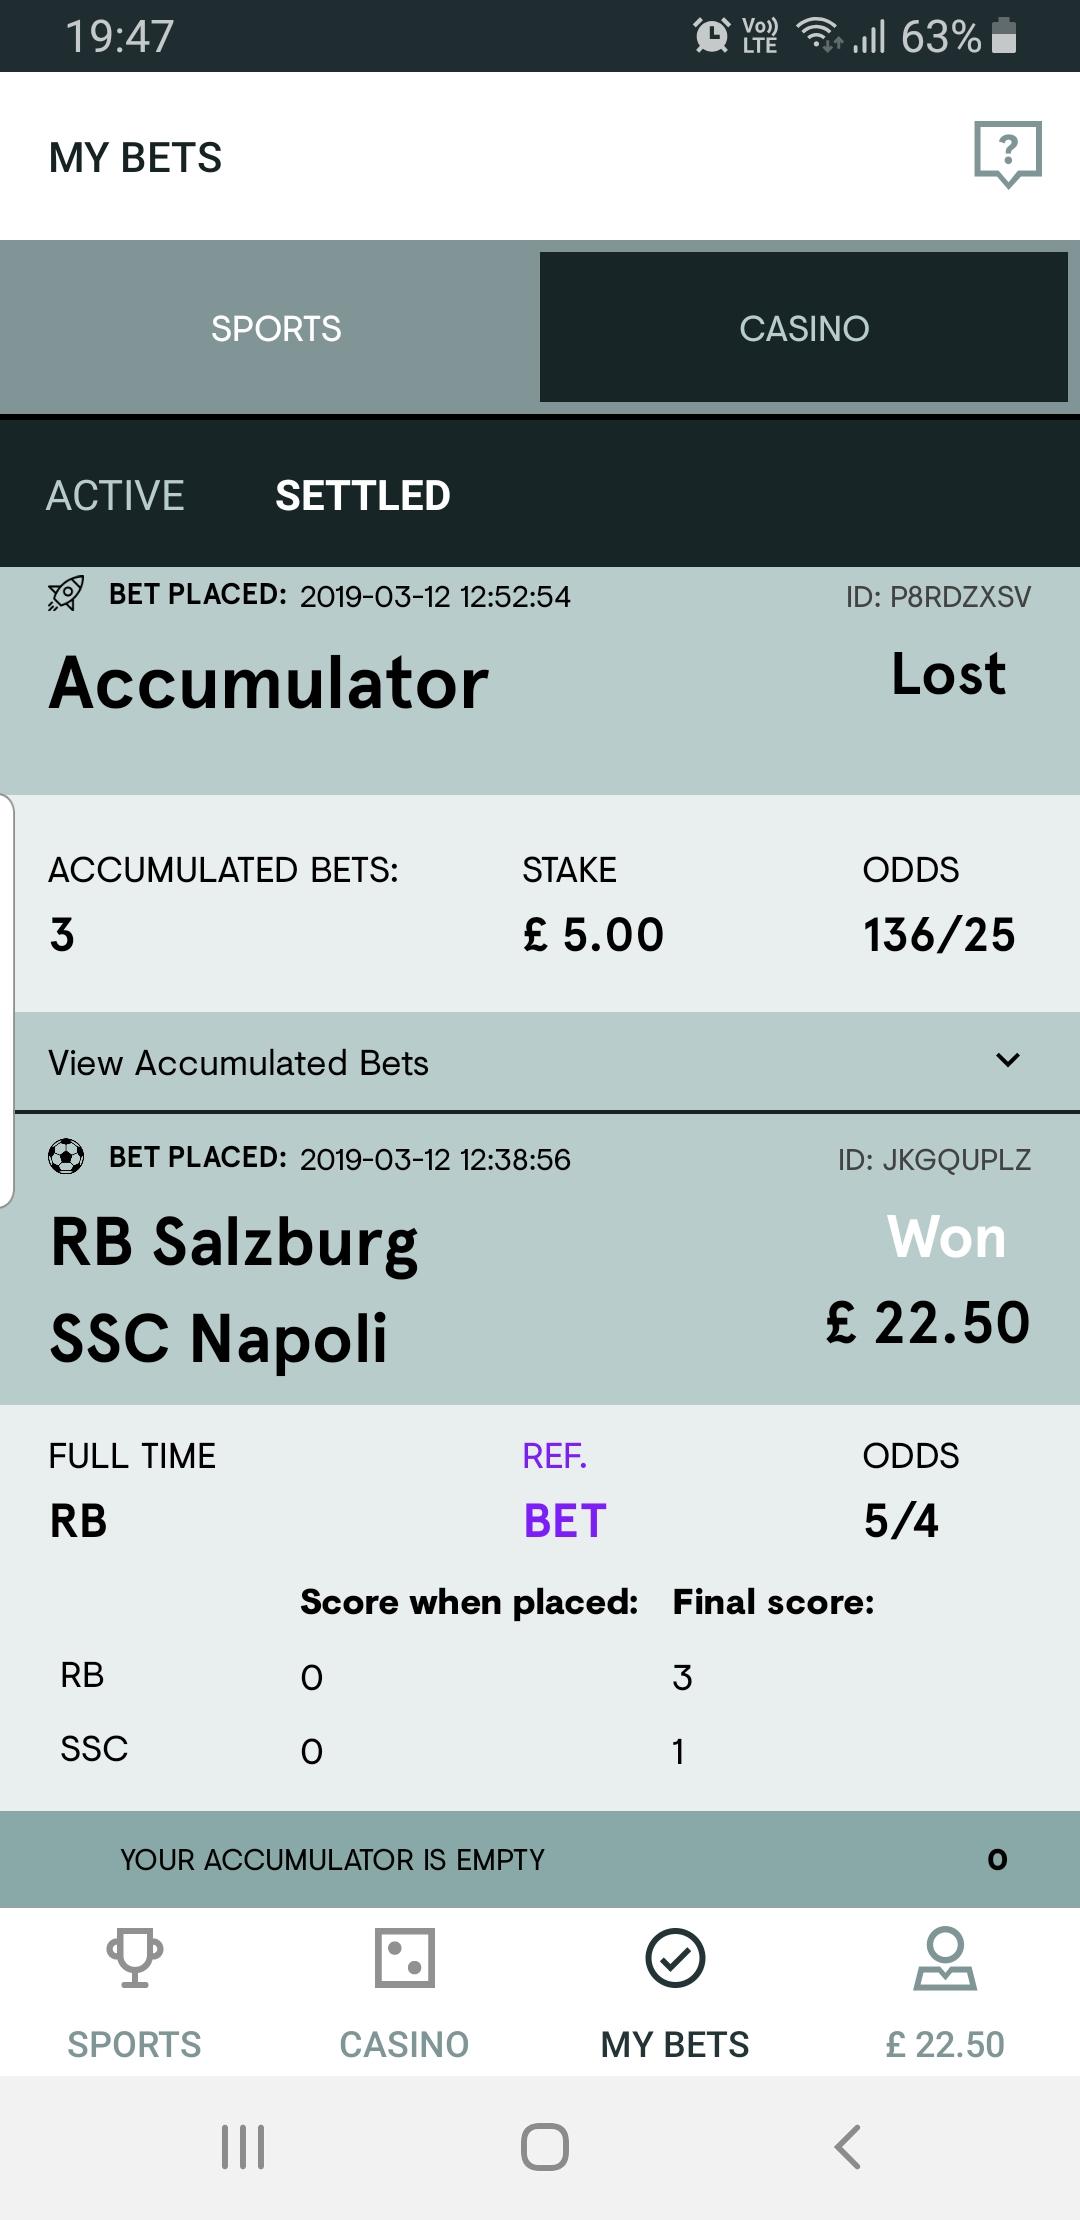Tap the Sports trophy icon
The width and height of the screenshot is (1080, 2220).
[x=135, y=1957]
